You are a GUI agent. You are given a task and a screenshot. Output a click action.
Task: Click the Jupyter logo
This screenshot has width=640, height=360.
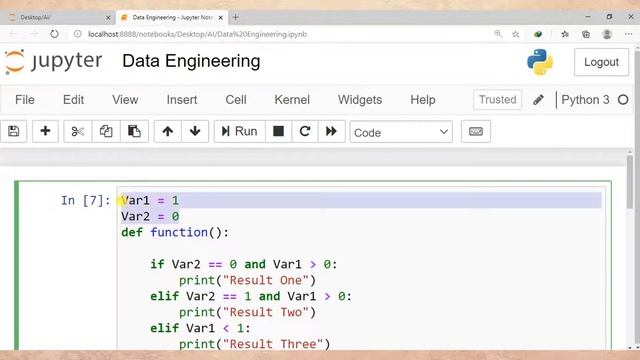pos(53,61)
